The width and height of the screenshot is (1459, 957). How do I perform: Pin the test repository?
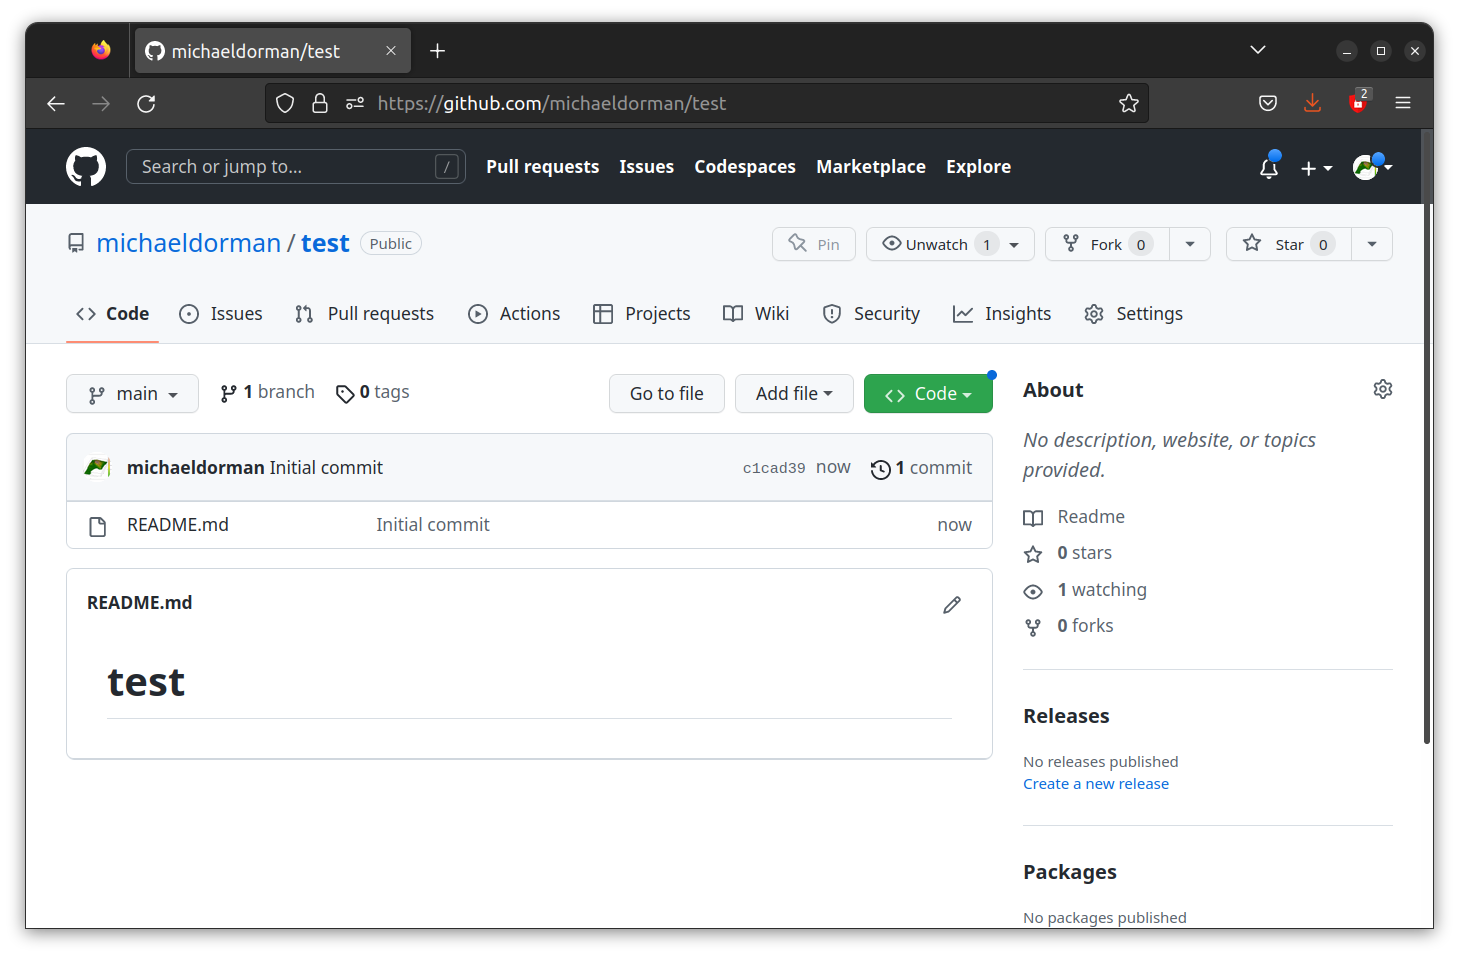813,243
